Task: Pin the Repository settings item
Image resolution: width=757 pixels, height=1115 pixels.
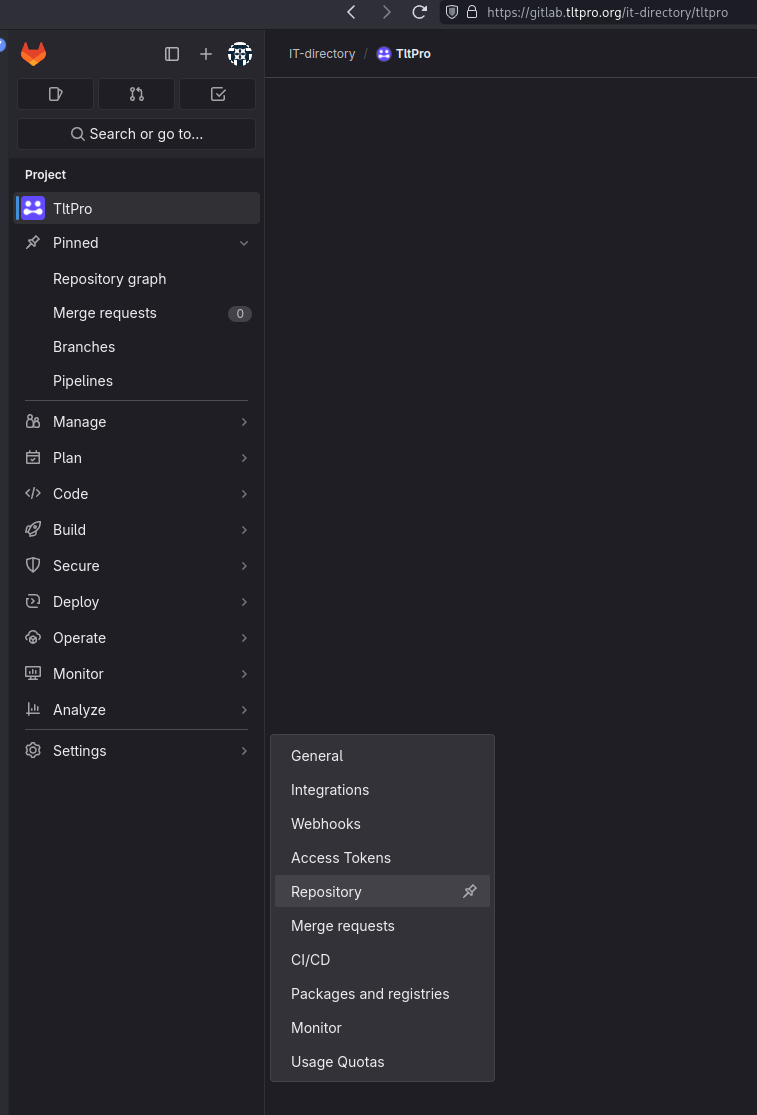Action: [x=470, y=891]
